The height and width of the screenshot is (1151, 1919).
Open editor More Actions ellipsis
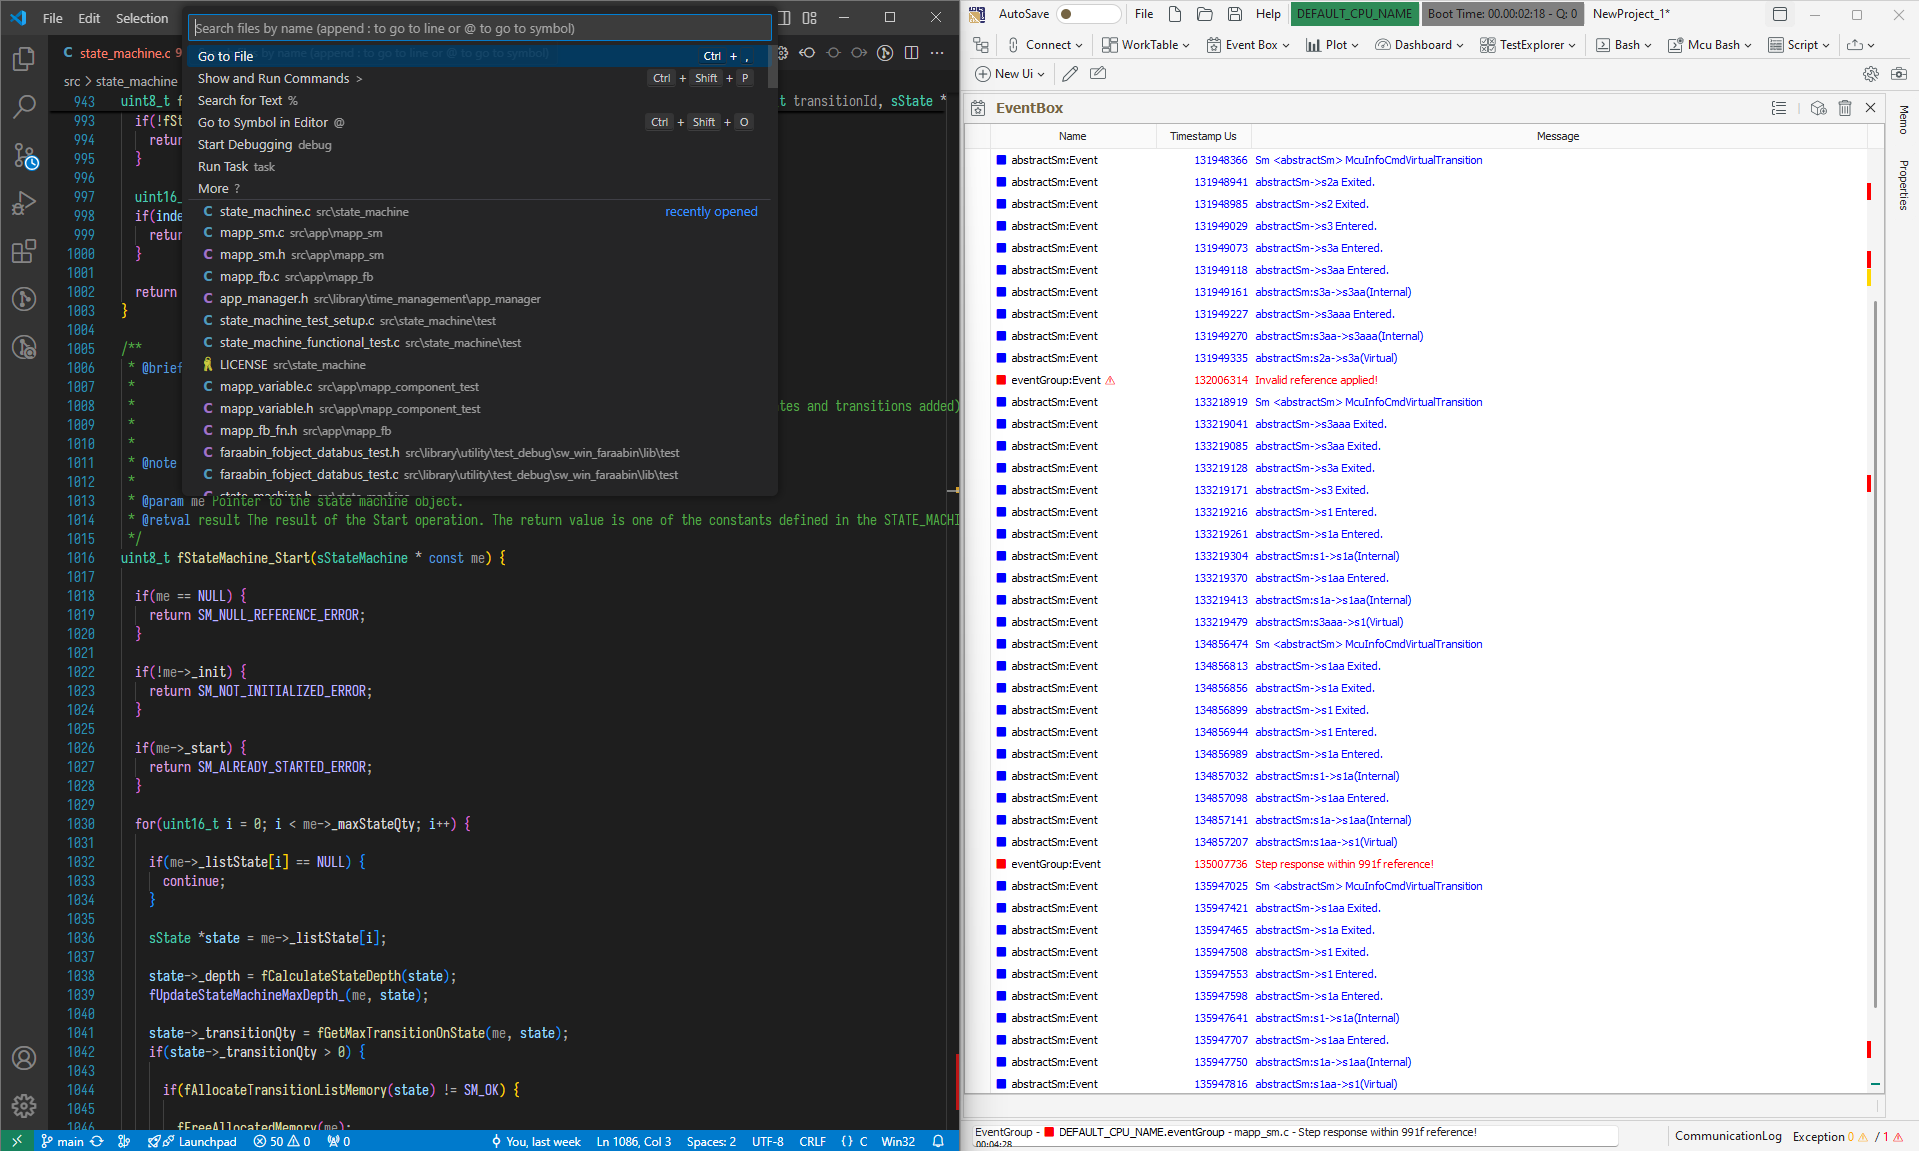coord(937,53)
